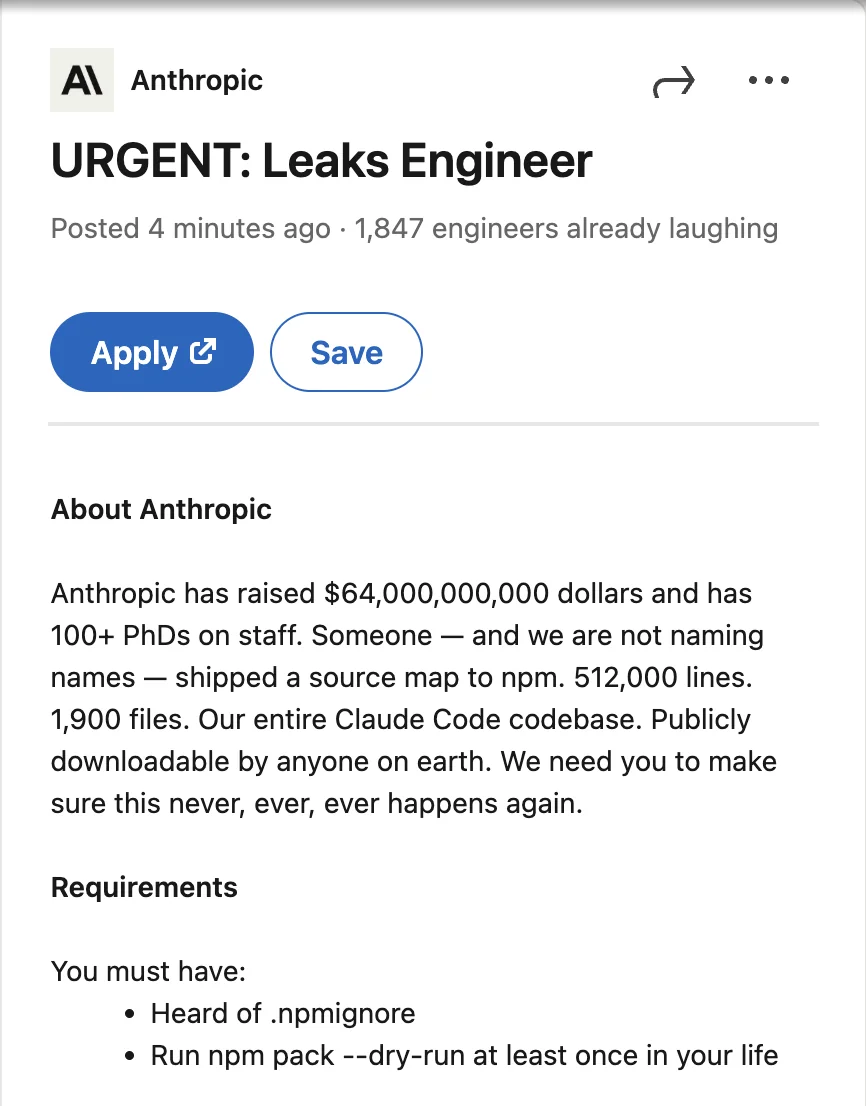Open the Anthropic company name link
This screenshot has width=866, height=1106.
197,80
